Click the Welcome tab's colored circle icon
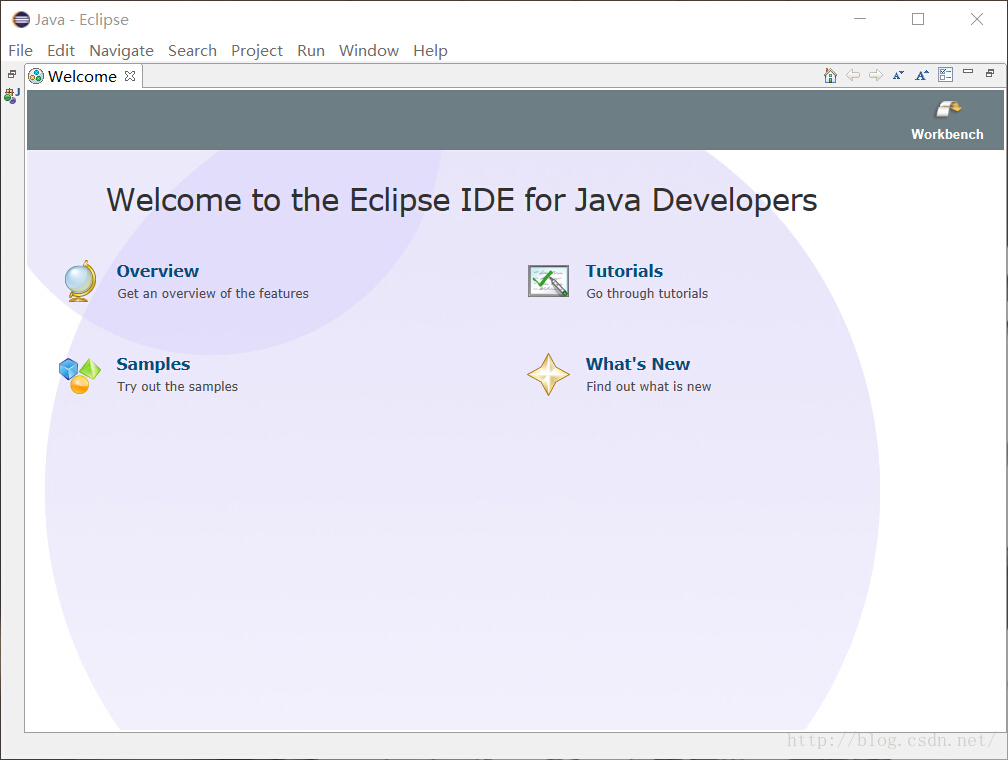 (36, 77)
